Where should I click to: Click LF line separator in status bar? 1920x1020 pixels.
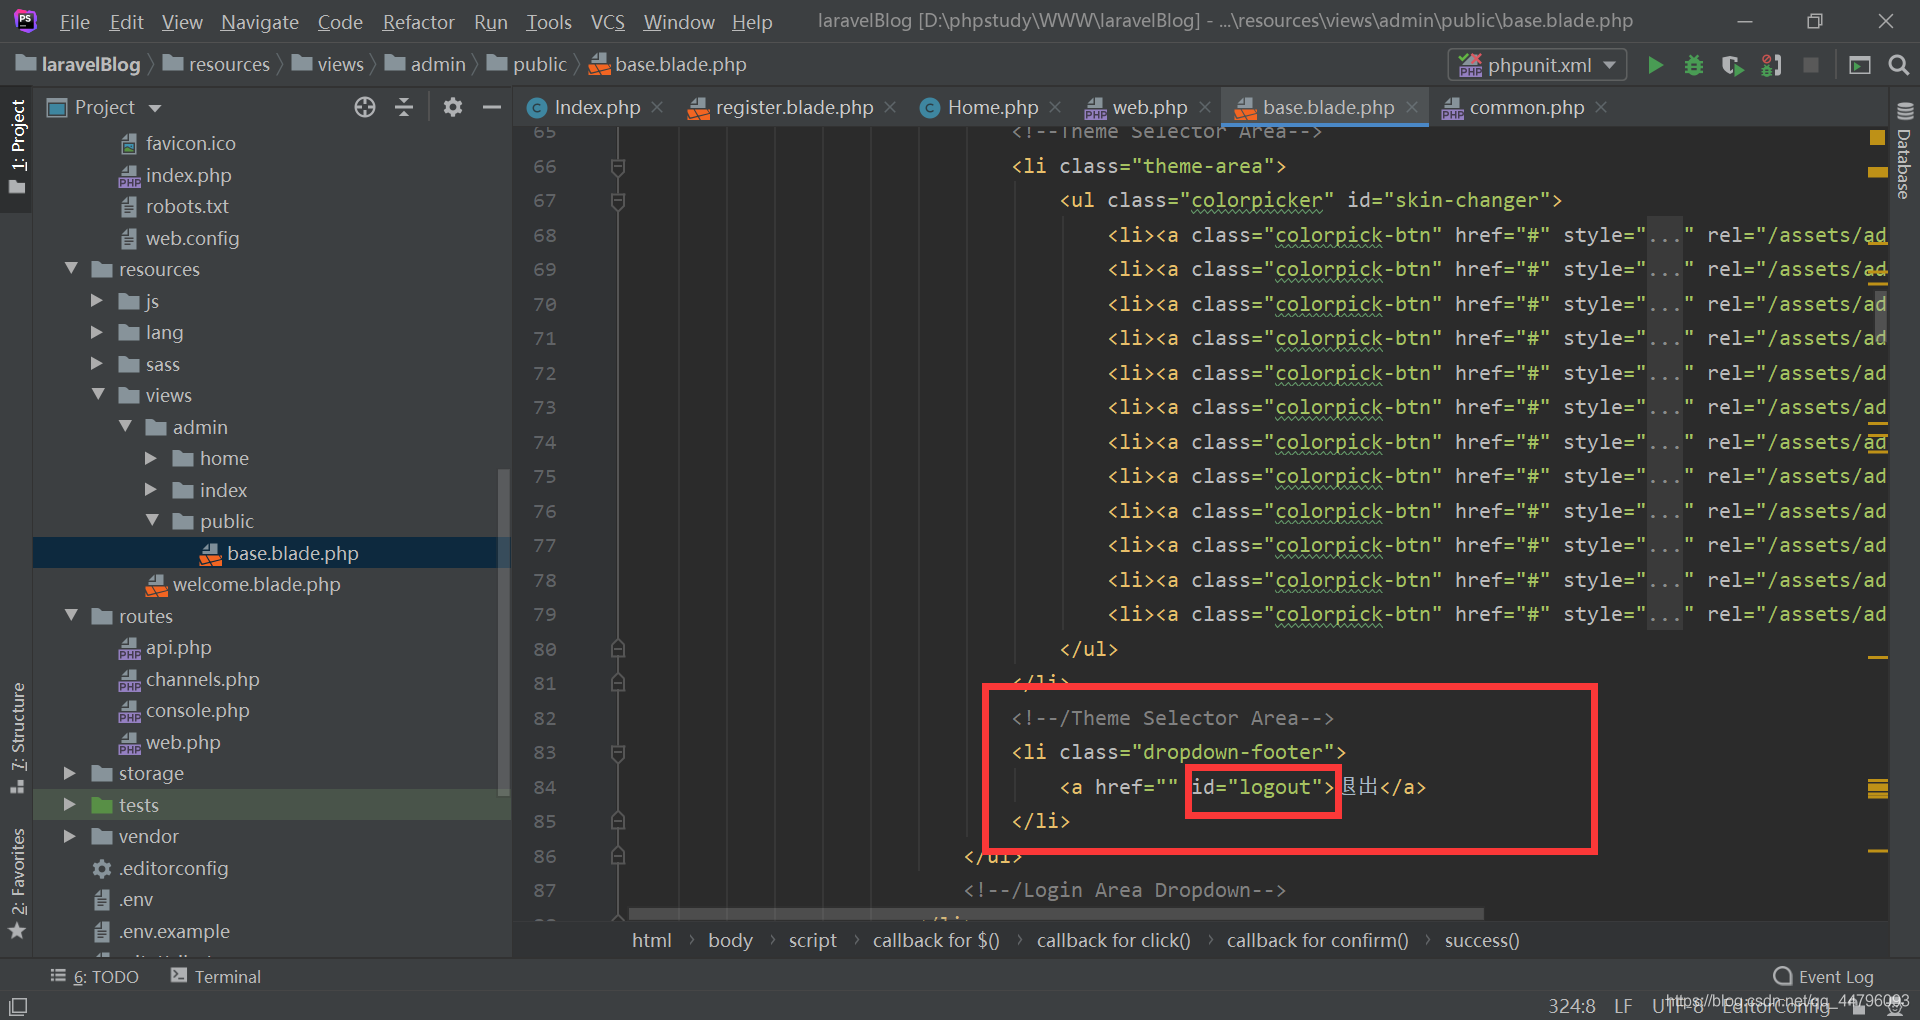tap(1623, 1005)
